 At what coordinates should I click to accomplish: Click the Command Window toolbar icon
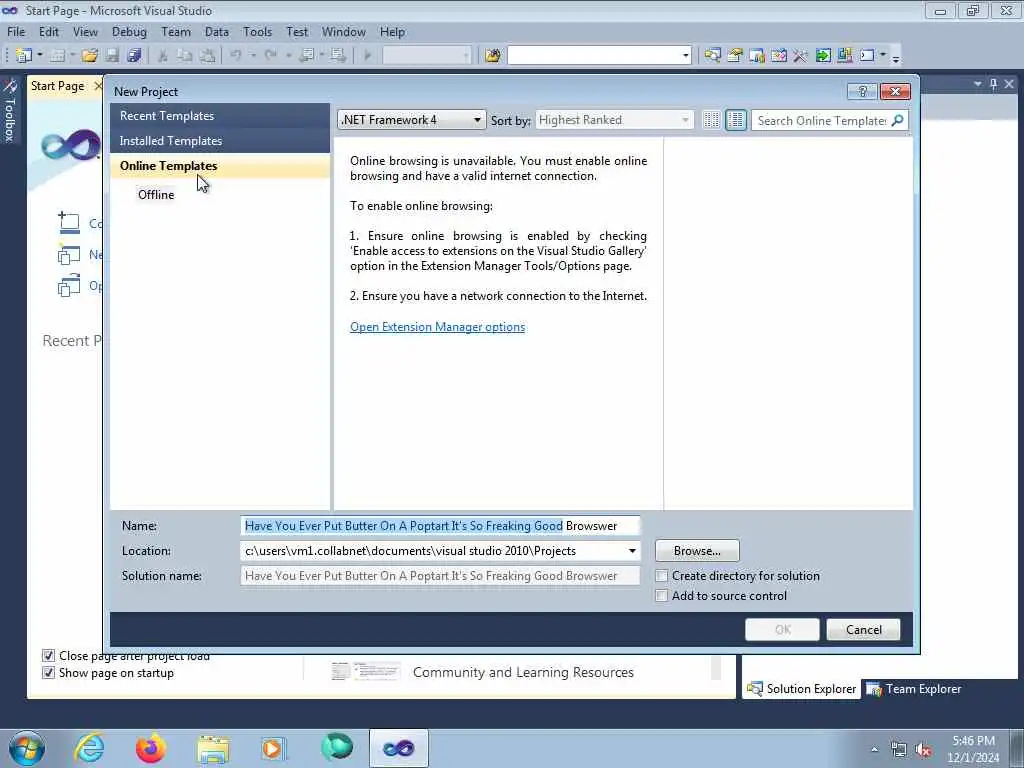click(867, 56)
